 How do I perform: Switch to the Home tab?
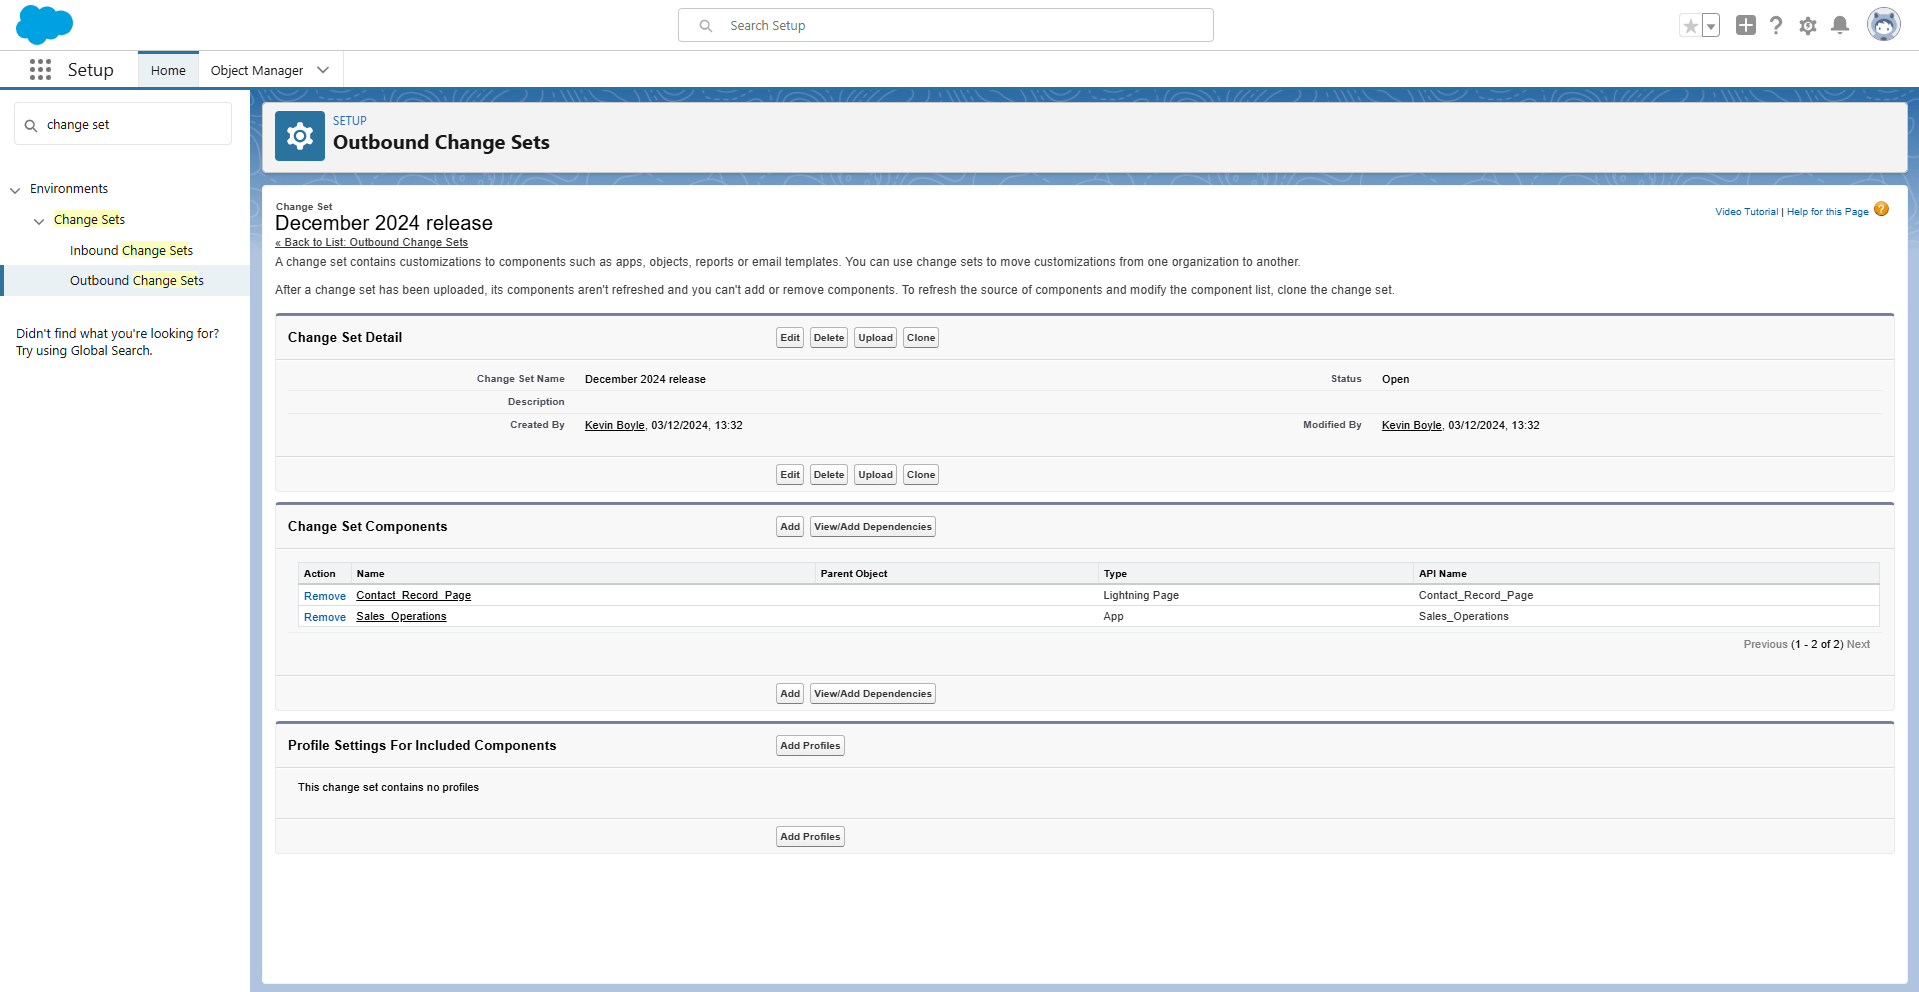168,70
